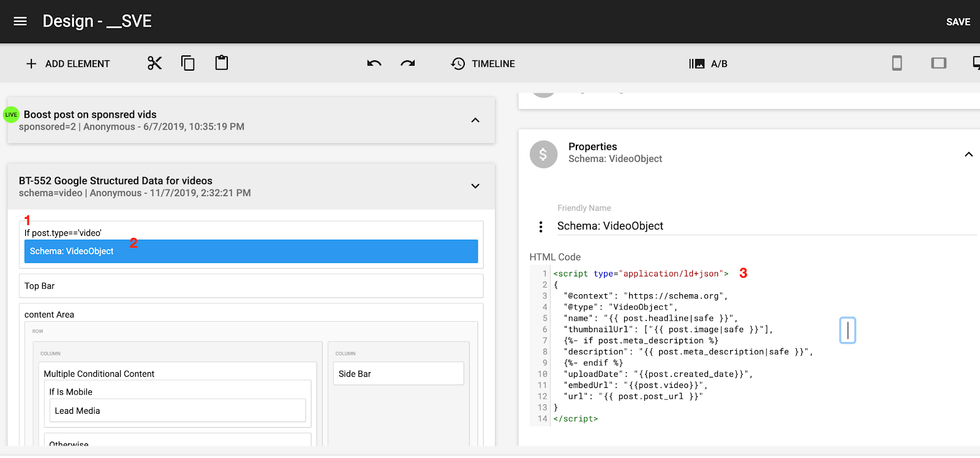Viewport: 980px width, 458px height.
Task: Click the Add Element button
Action: [x=67, y=63]
